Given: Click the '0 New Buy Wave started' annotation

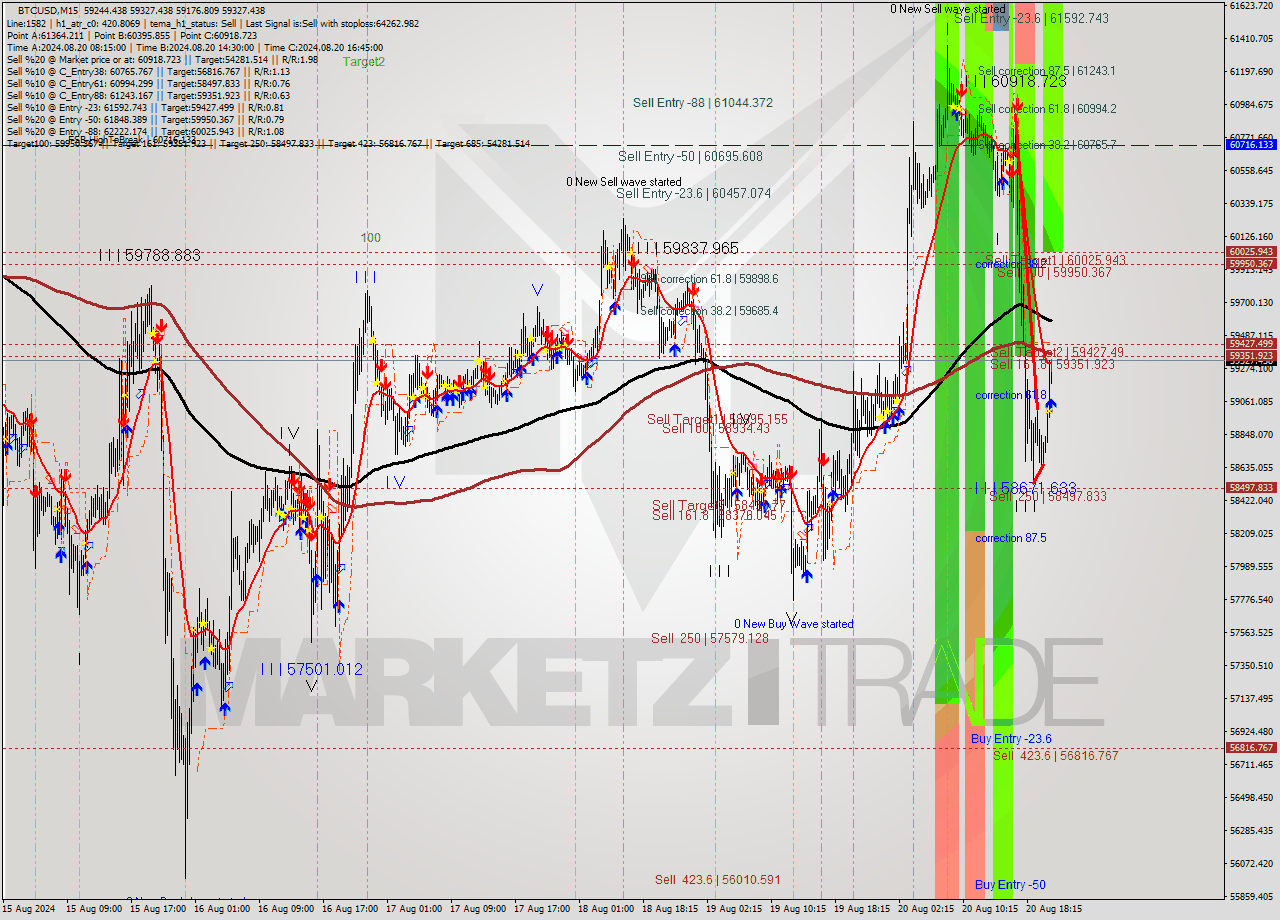Looking at the screenshot, I should click(794, 624).
